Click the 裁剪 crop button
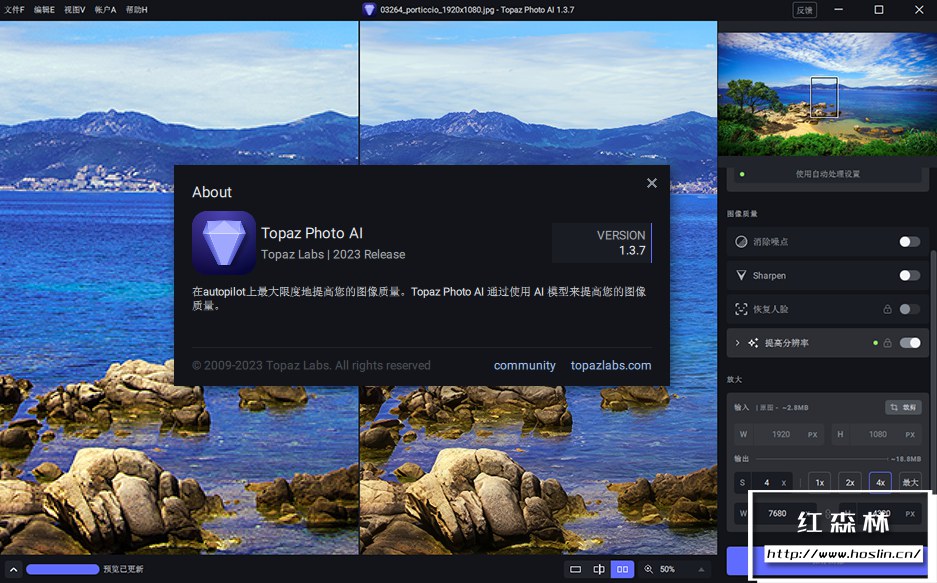Screen dimensions: 937x583 point(903,407)
